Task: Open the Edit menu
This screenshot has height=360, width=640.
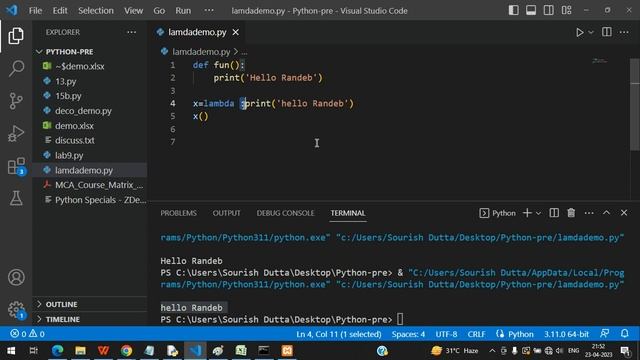Action: [x=60, y=11]
